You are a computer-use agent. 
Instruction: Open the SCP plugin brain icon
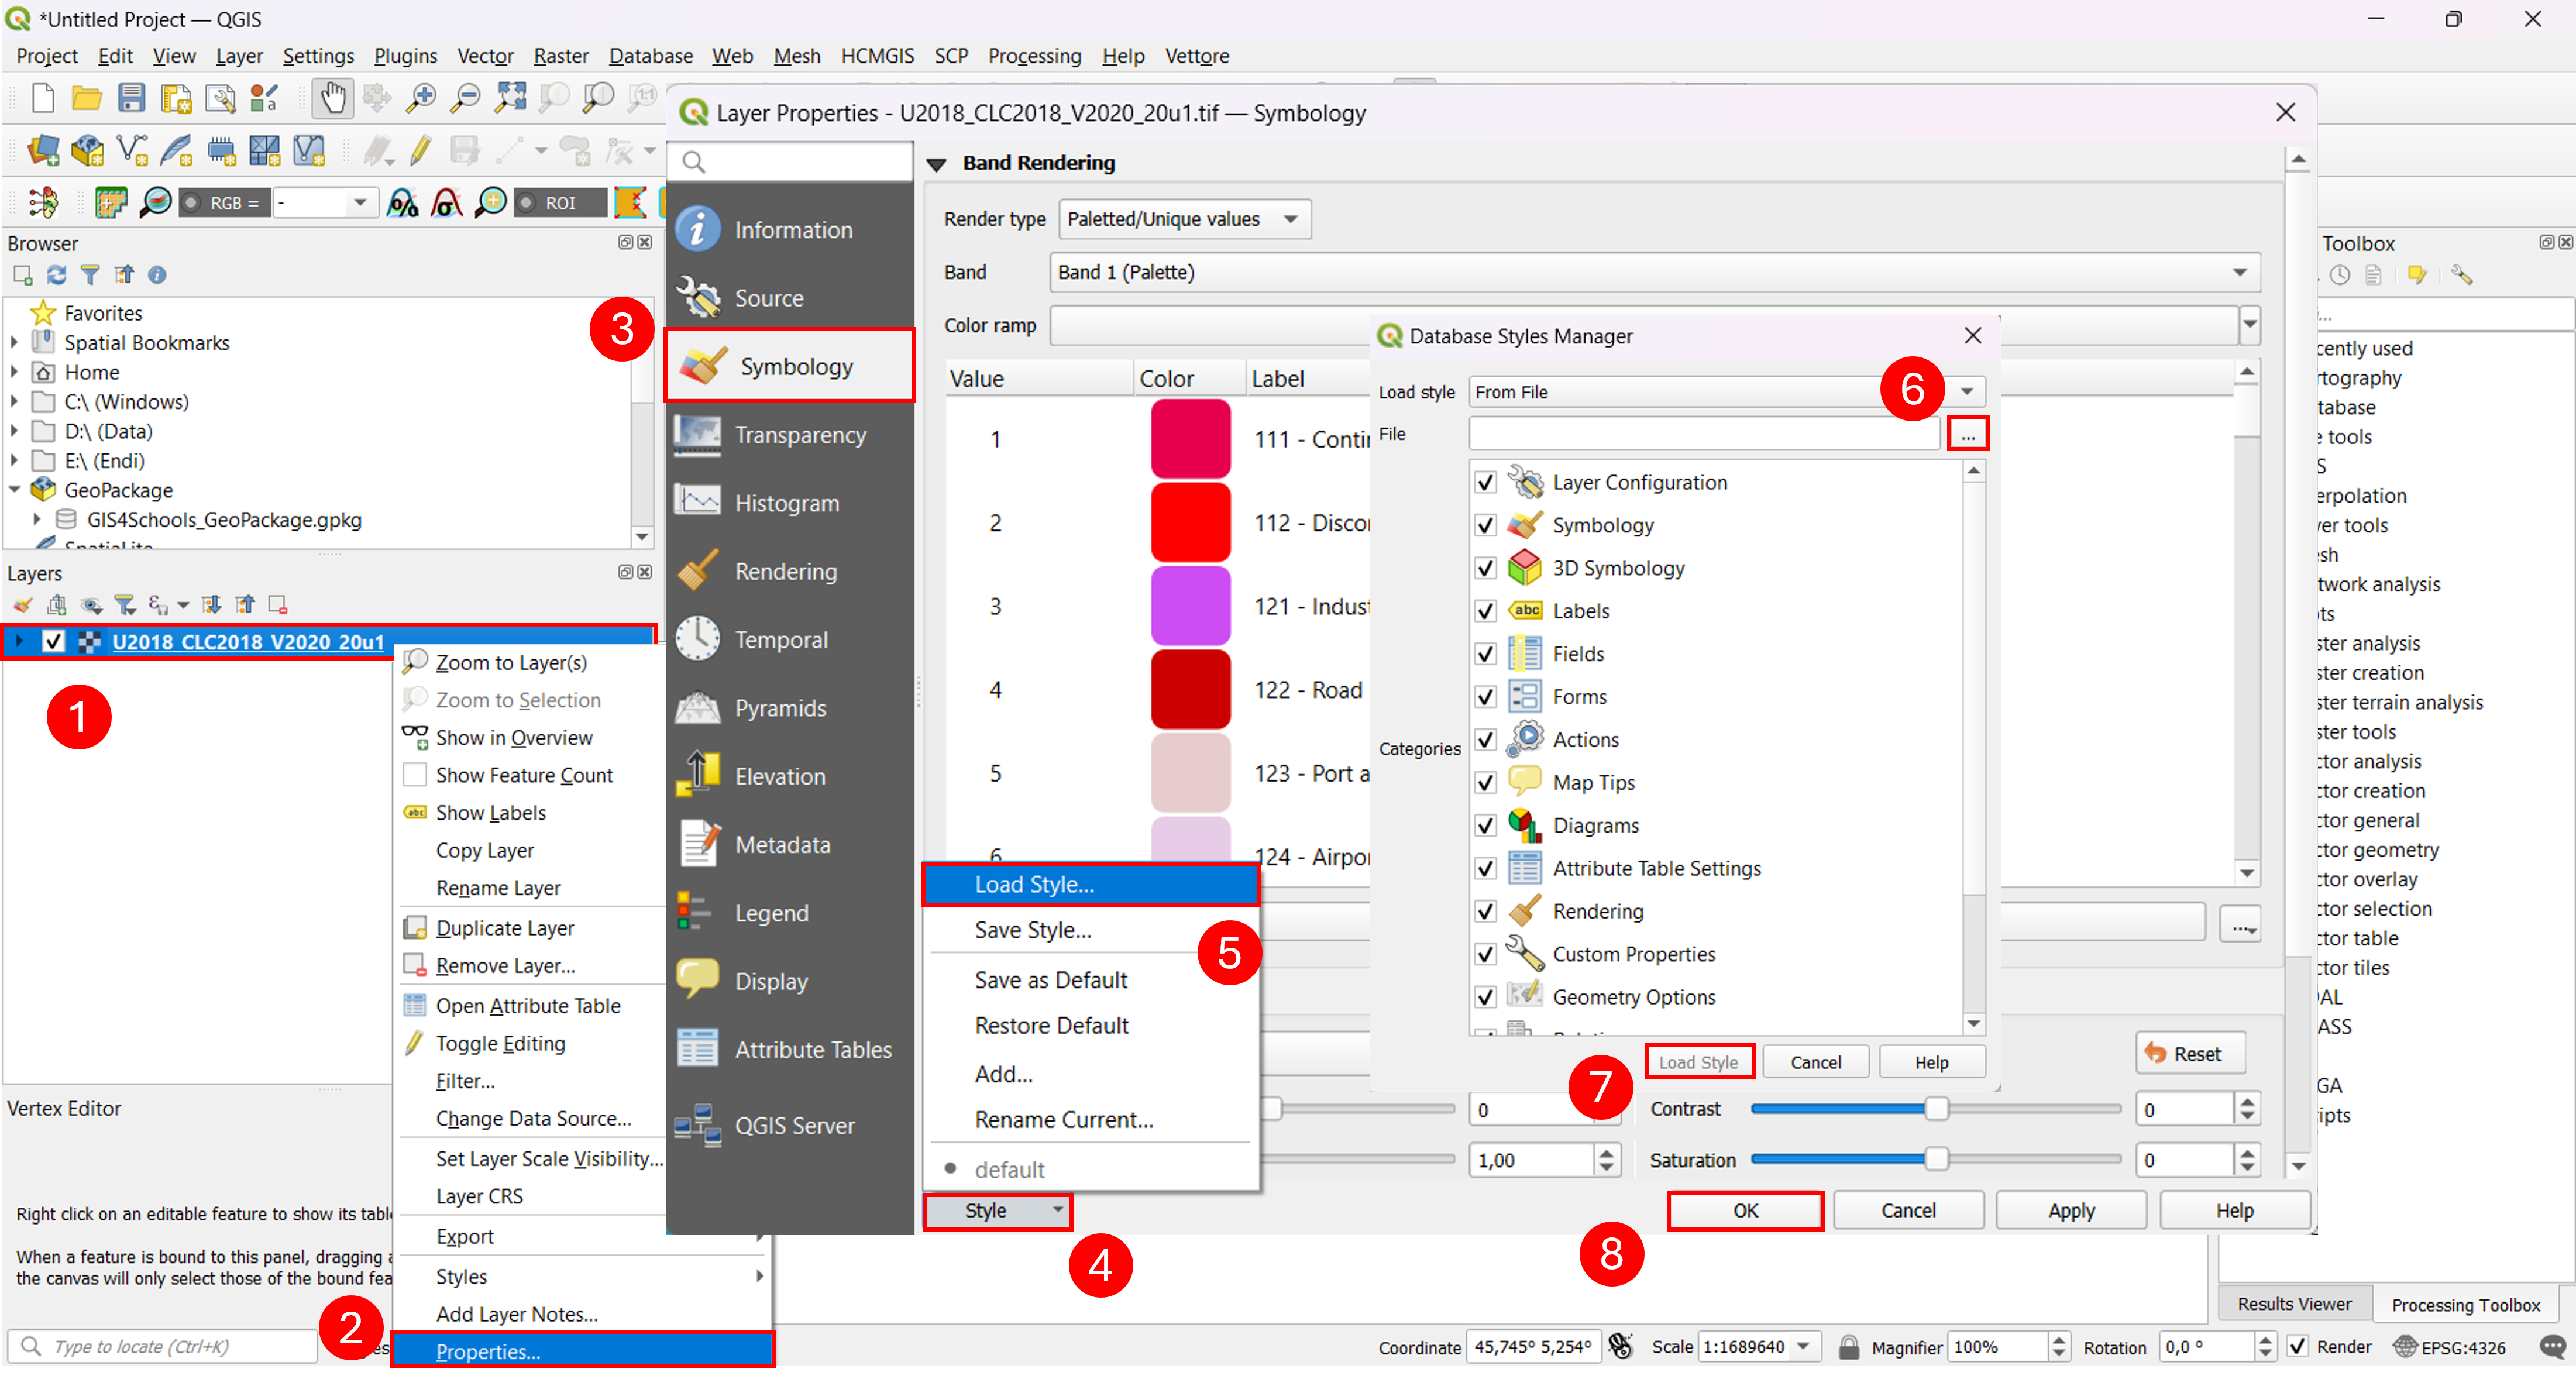pos(42,203)
